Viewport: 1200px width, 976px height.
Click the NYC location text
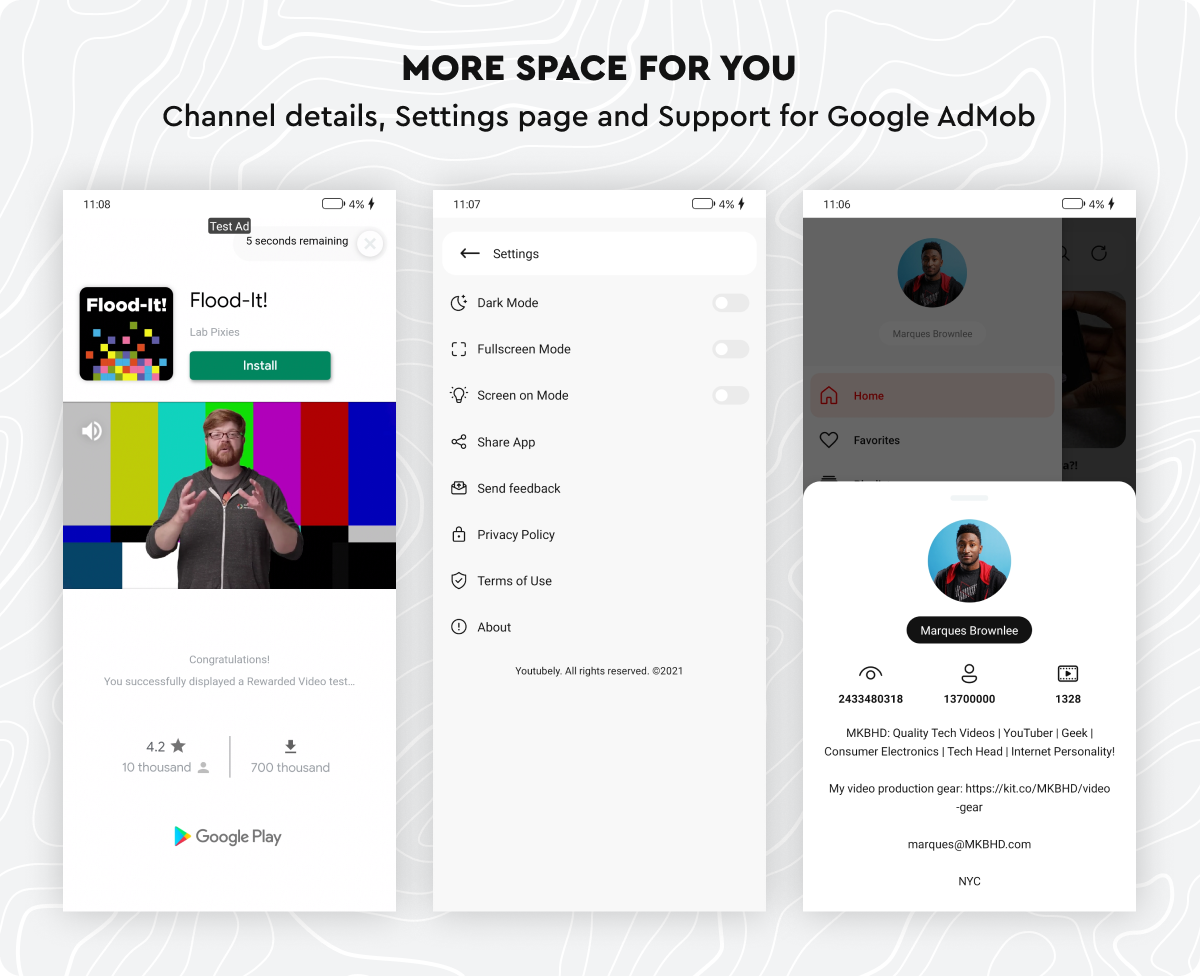point(969,881)
